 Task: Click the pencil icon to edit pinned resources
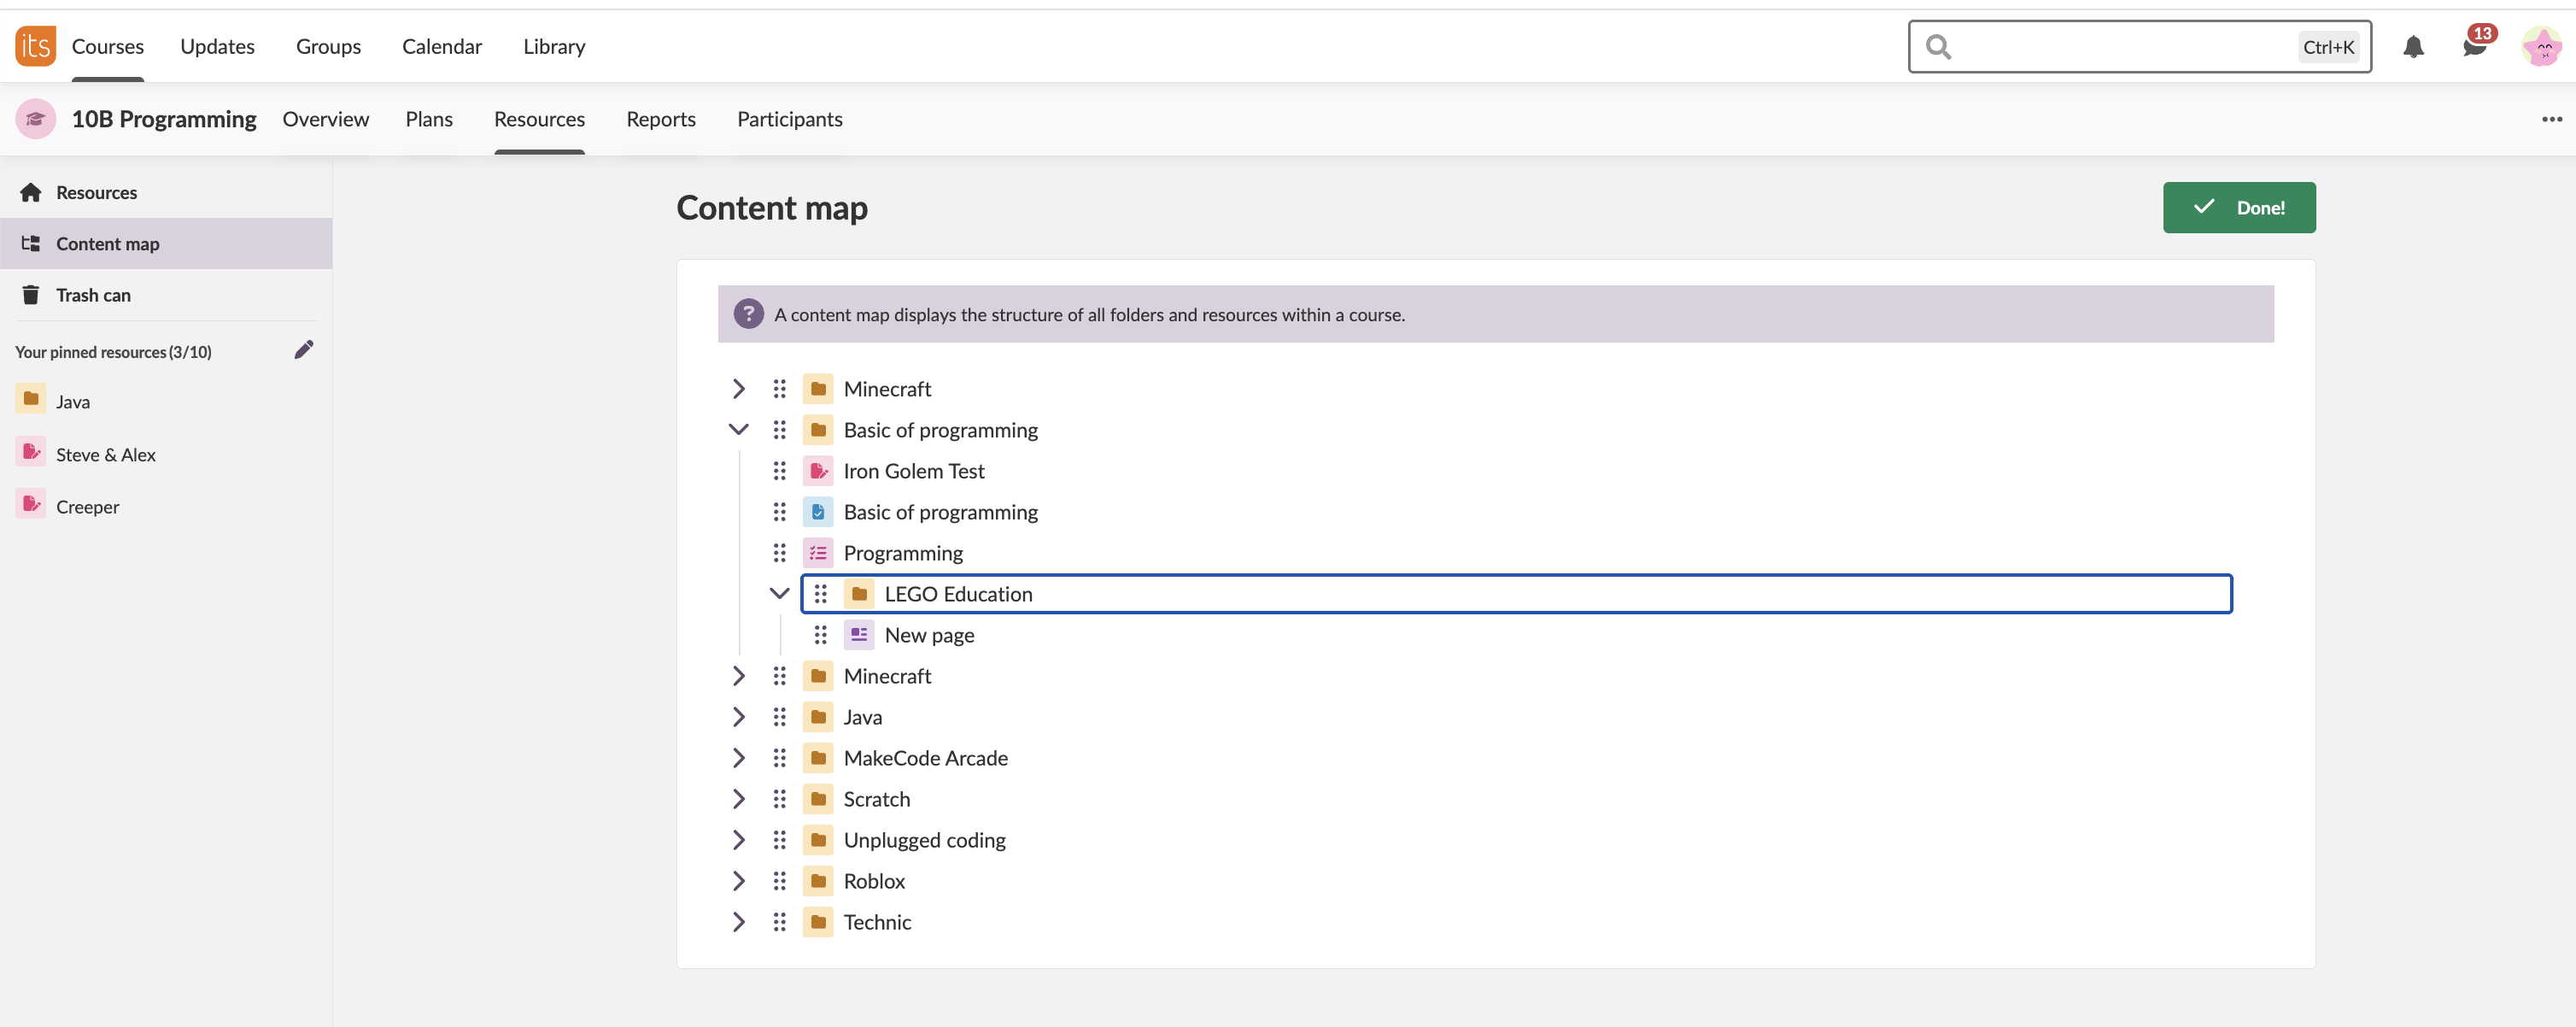(304, 349)
